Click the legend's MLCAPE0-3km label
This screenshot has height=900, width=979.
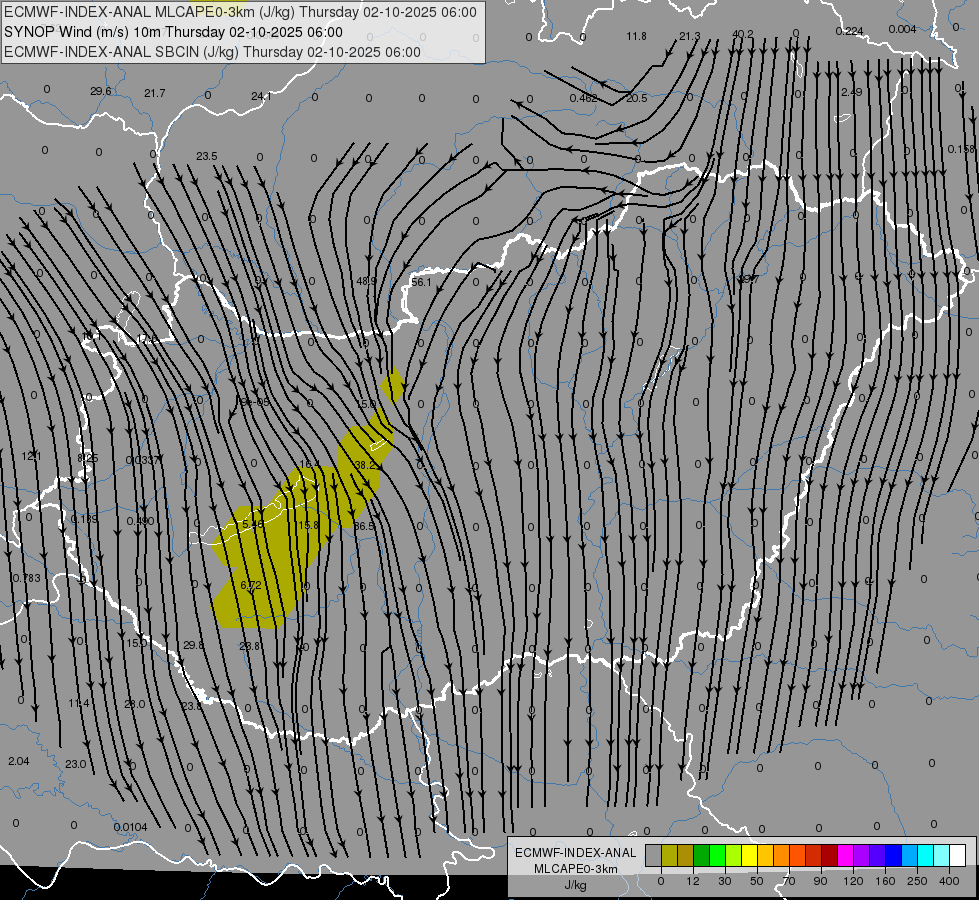(576, 869)
